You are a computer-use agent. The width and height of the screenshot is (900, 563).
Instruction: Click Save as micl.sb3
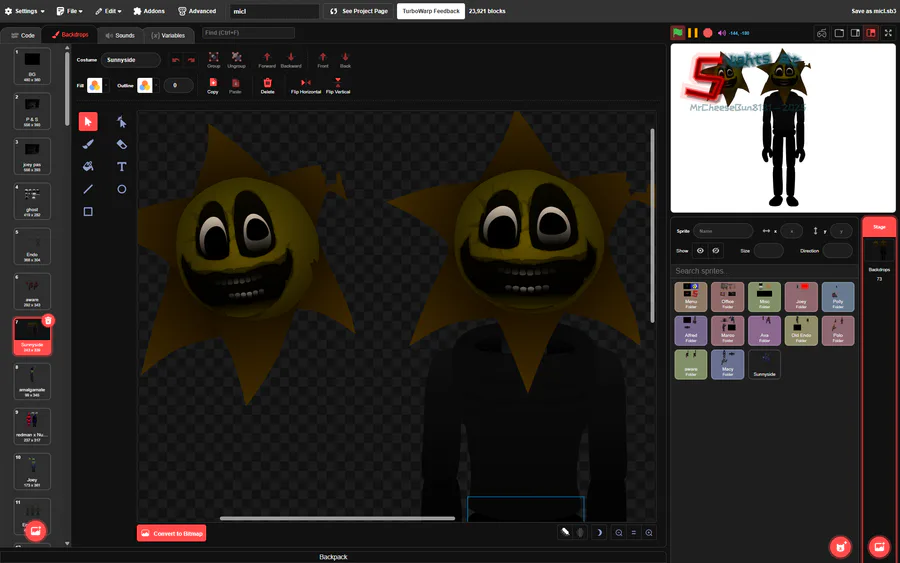tap(873, 11)
